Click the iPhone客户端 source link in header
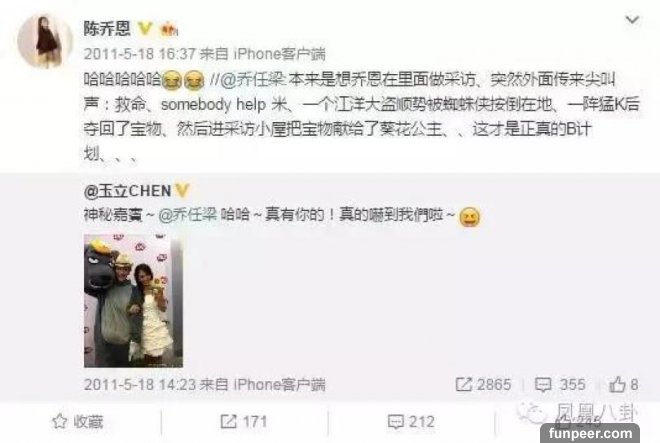Viewport: 660px width, 443px height. [x=279, y=54]
